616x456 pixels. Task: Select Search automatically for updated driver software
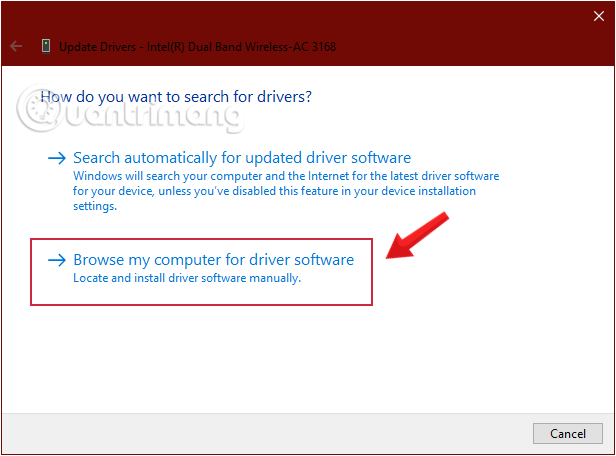tap(242, 158)
